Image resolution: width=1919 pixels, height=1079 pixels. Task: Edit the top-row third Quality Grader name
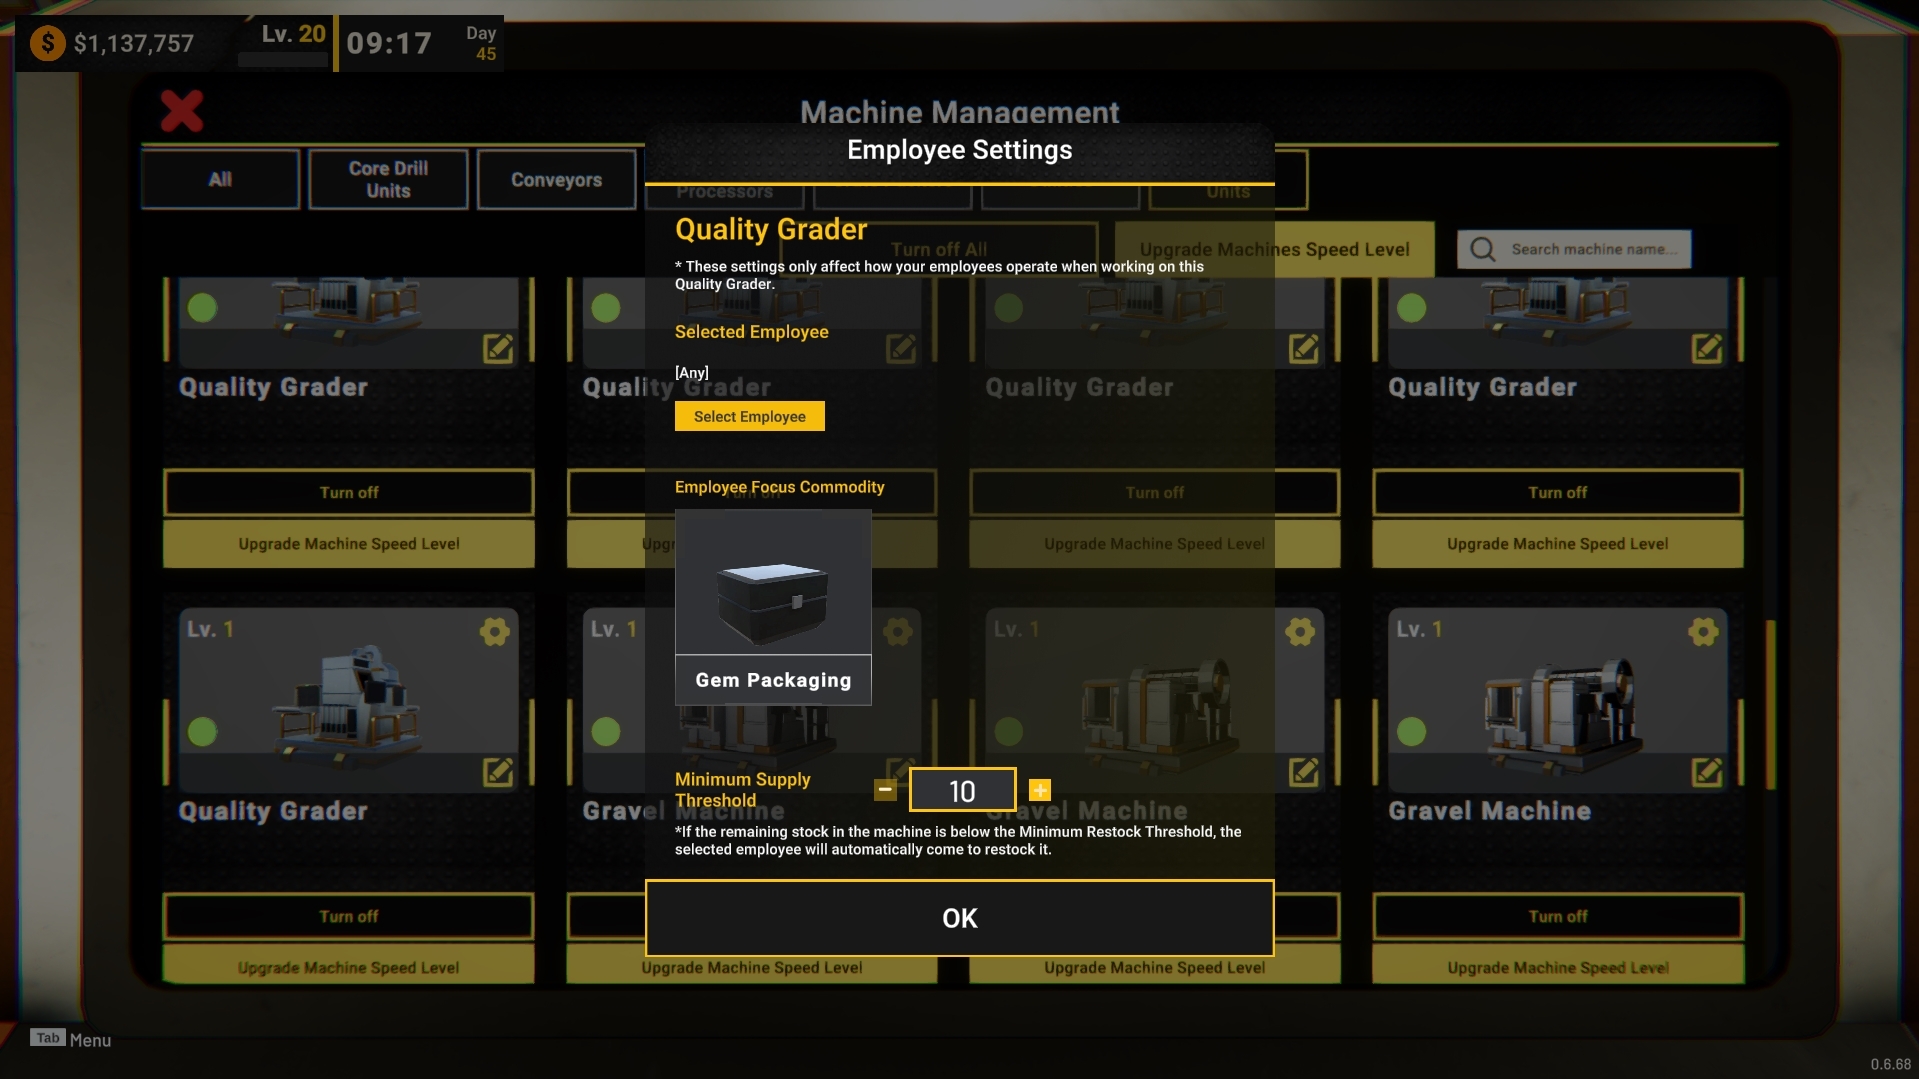(1303, 348)
